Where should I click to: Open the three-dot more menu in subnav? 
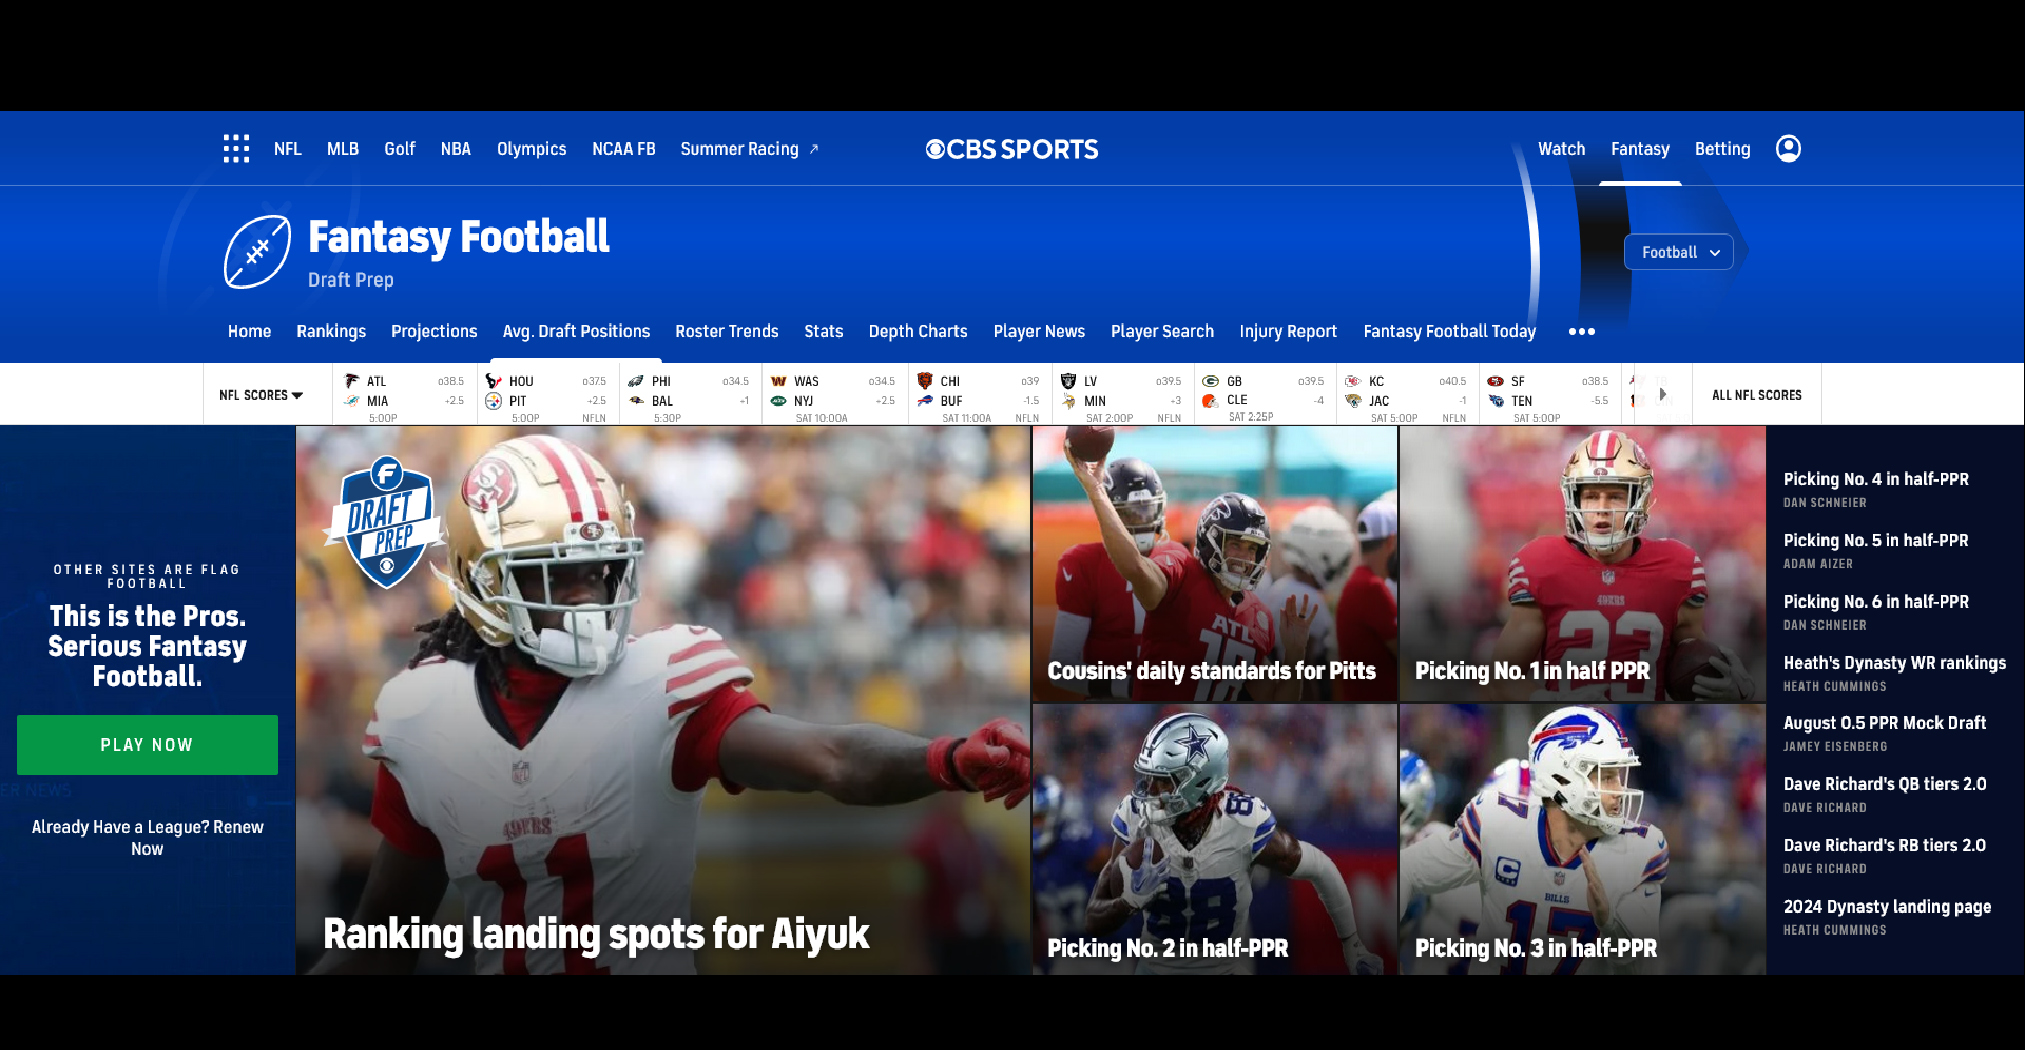pos(1582,331)
